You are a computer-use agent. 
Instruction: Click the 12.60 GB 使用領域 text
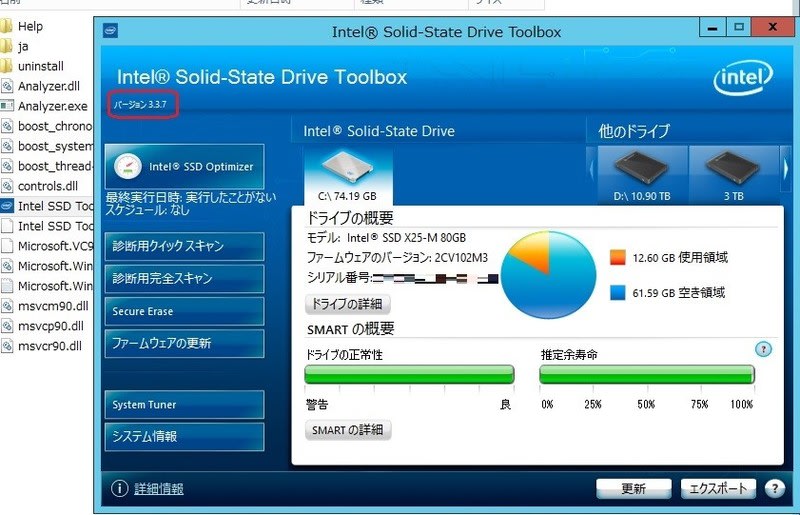pyautogui.click(x=680, y=258)
